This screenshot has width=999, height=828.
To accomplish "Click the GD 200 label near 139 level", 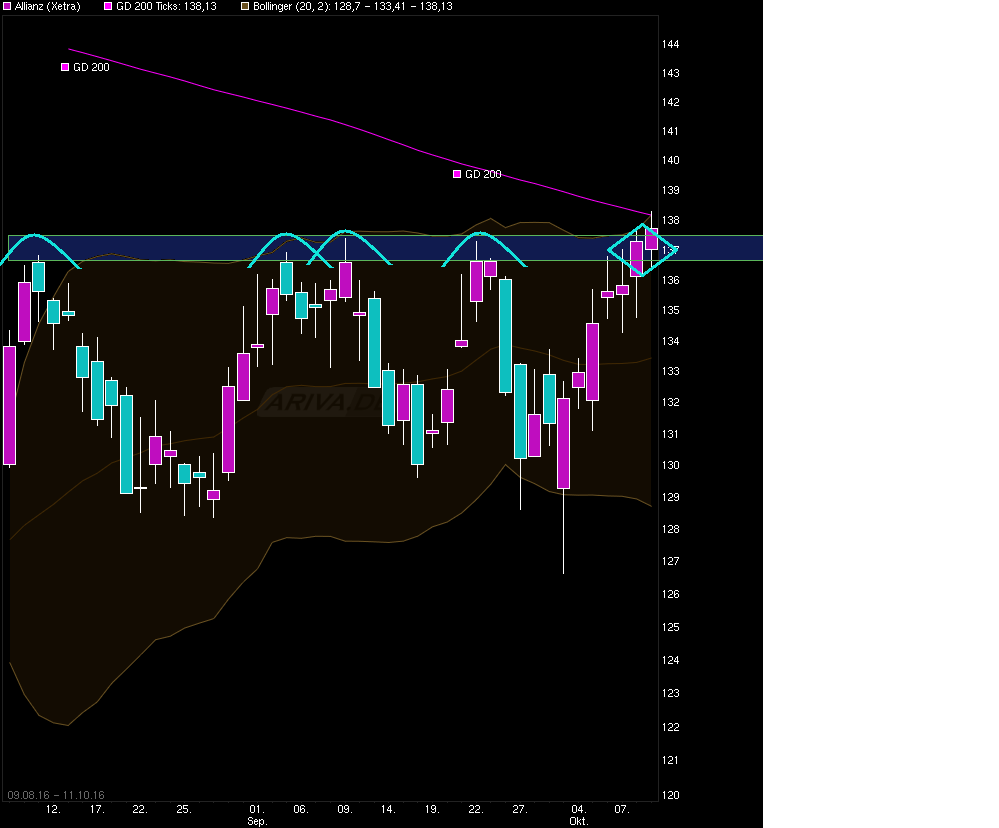I will pyautogui.click(x=483, y=175).
